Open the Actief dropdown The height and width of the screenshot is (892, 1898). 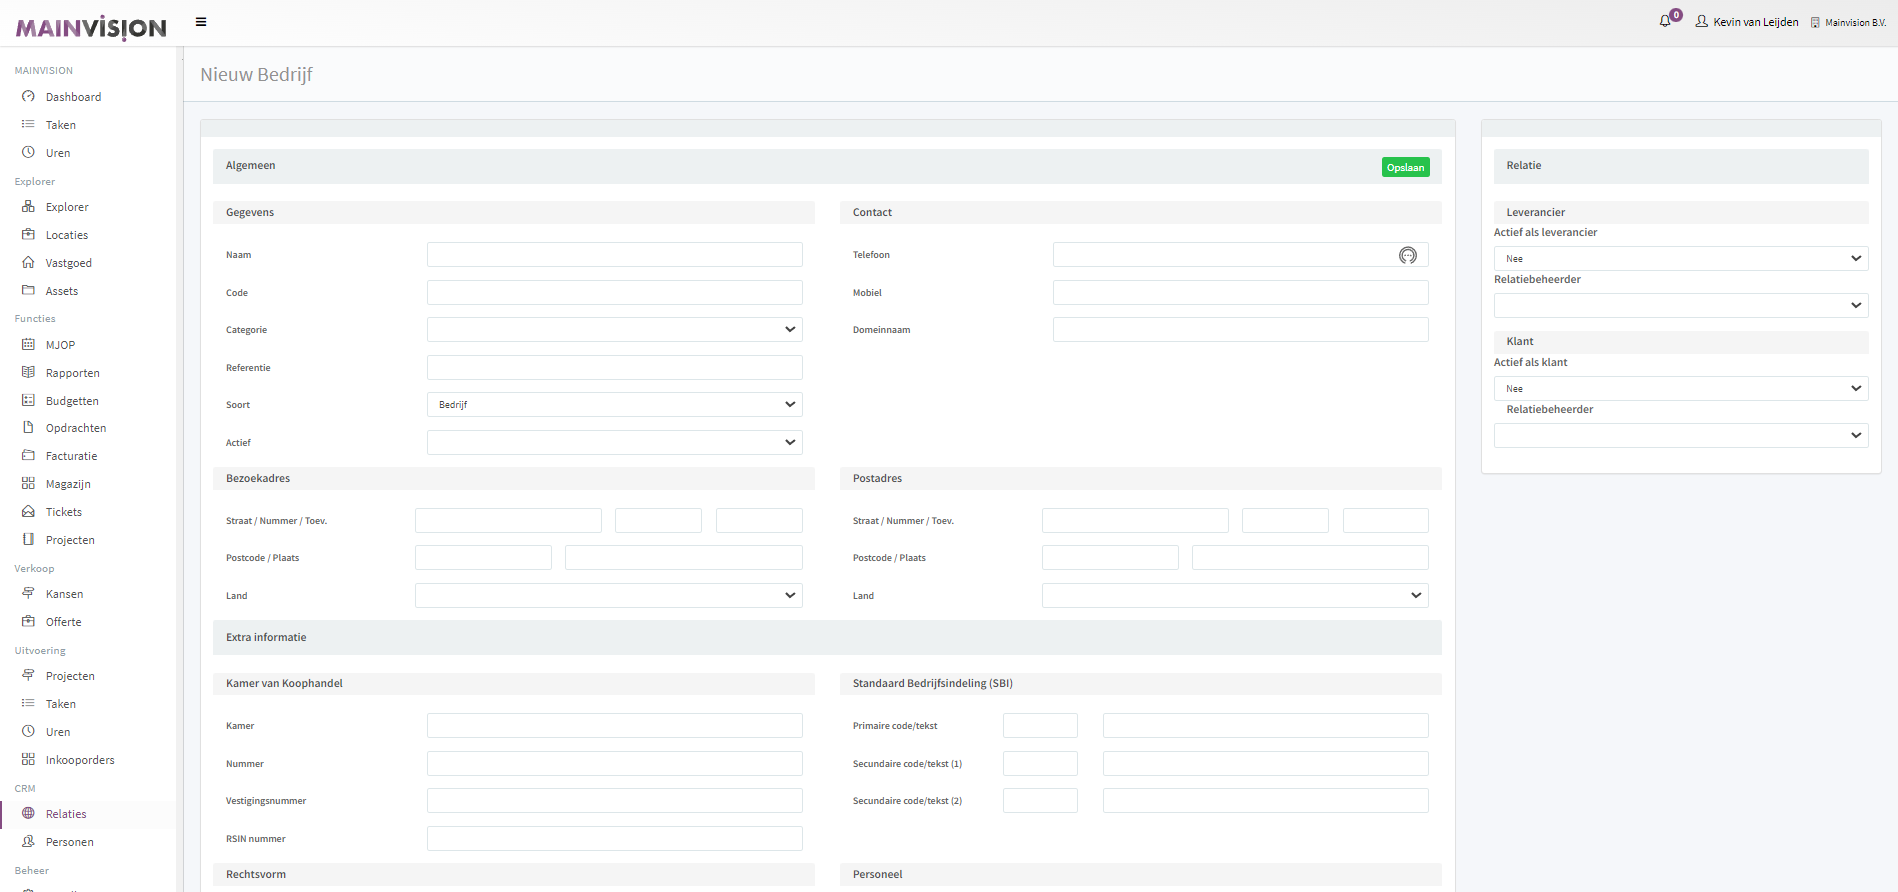coord(614,443)
